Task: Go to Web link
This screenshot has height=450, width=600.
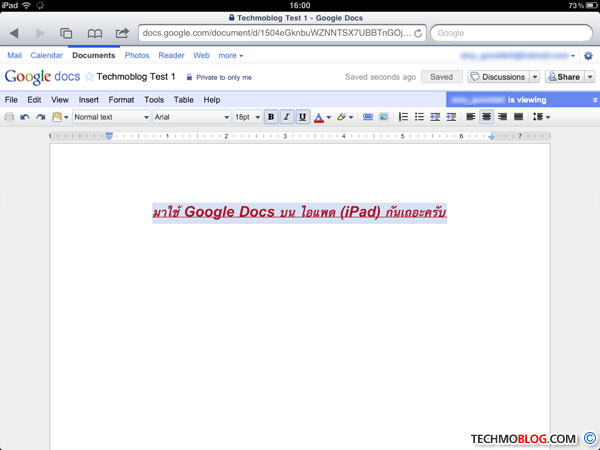Action: (x=201, y=55)
